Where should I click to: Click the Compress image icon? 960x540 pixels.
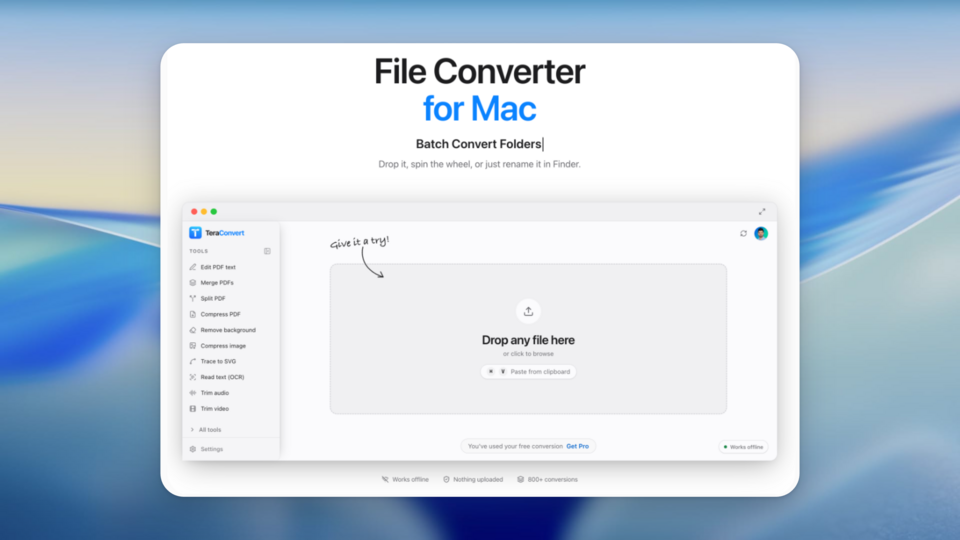(193, 346)
